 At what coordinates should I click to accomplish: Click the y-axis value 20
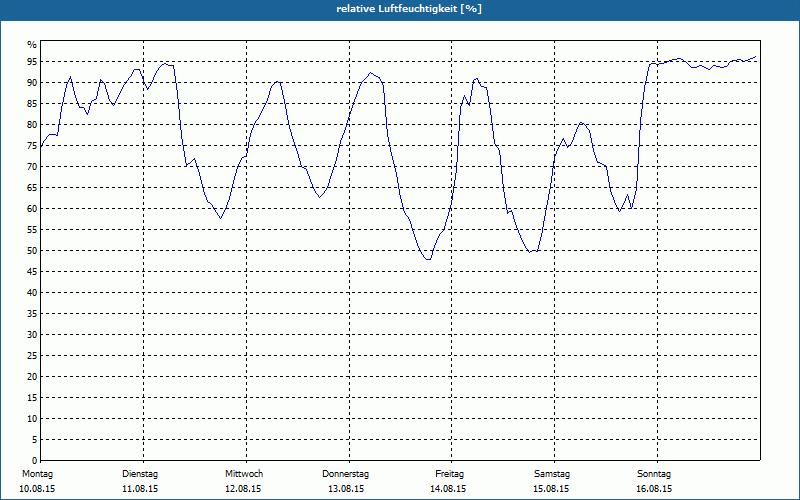32,377
